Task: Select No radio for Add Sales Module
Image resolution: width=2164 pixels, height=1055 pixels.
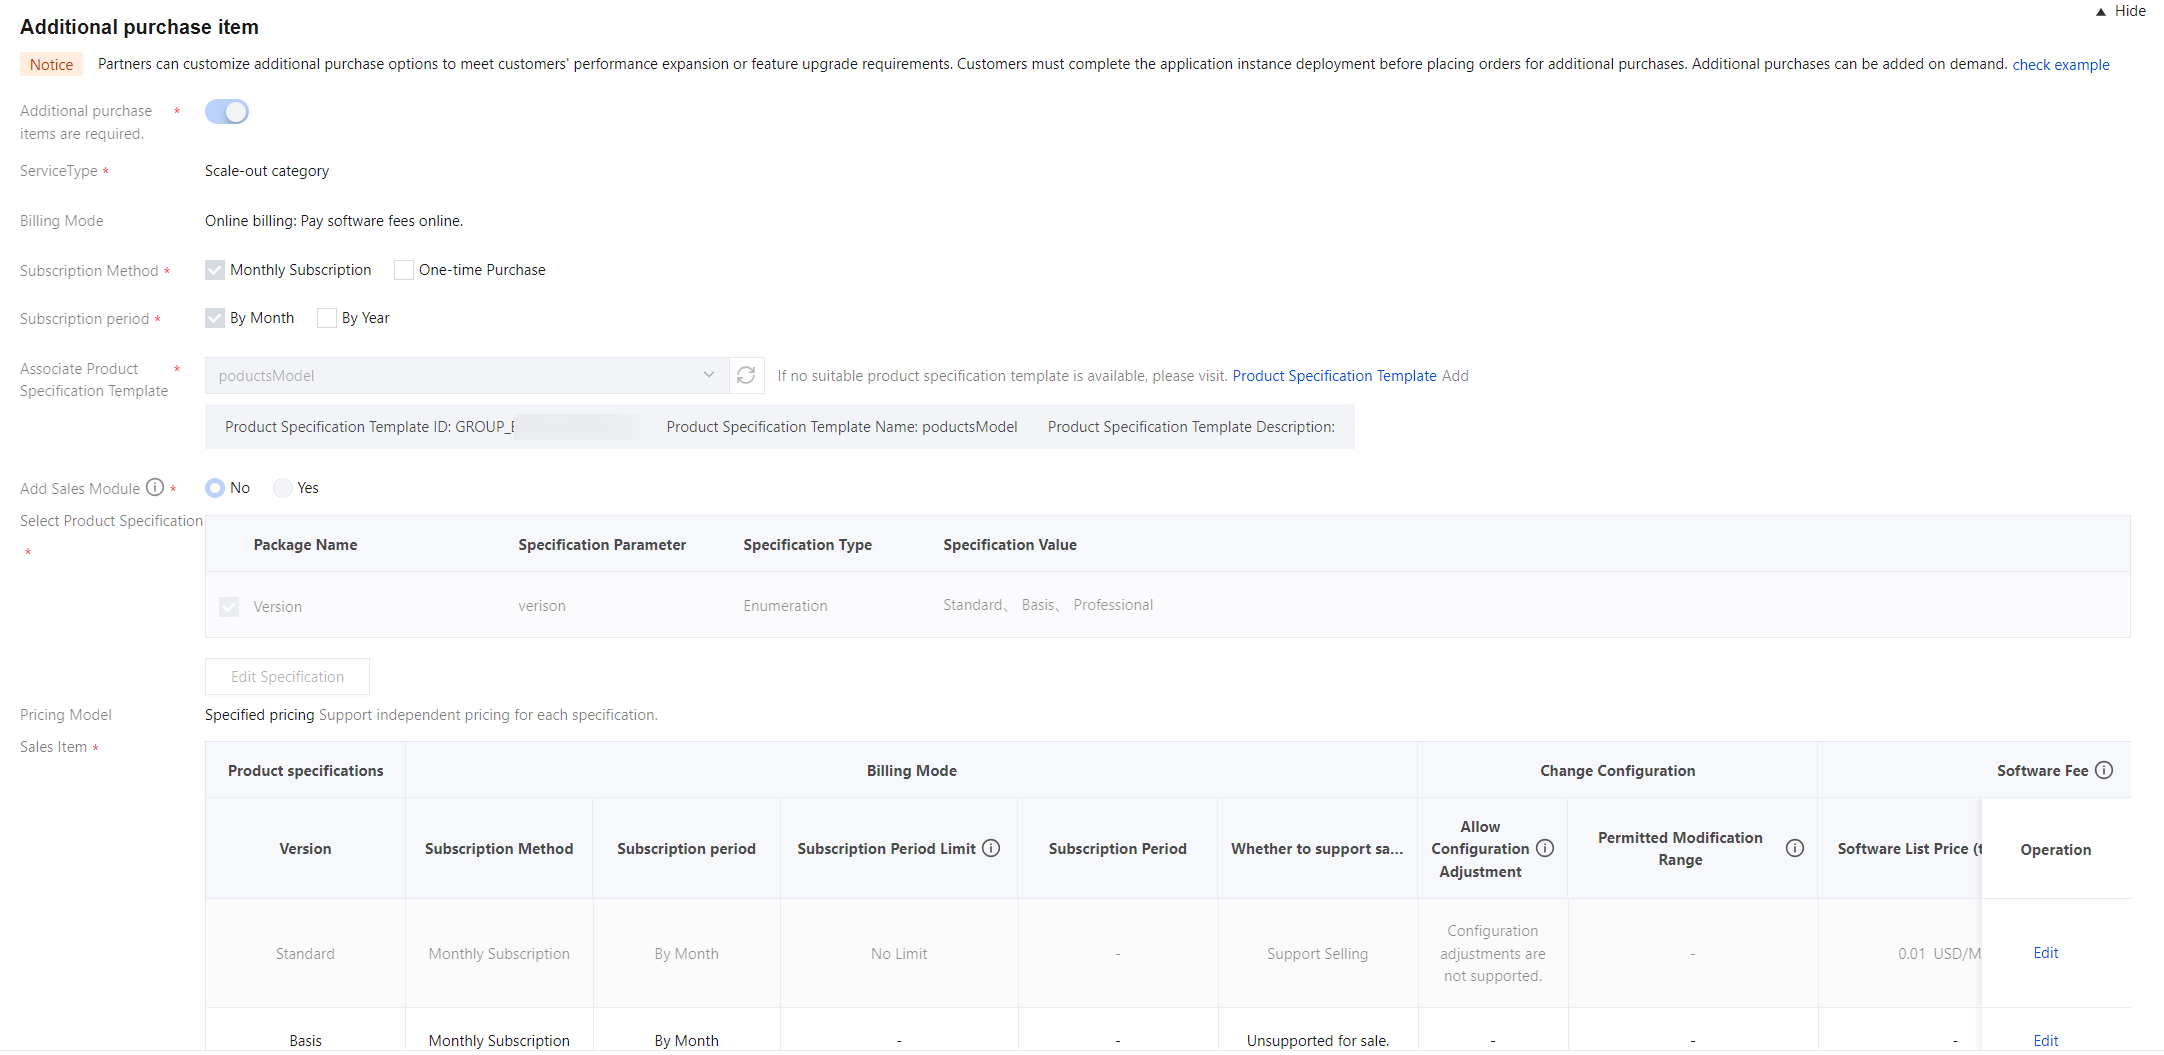Action: (x=215, y=488)
